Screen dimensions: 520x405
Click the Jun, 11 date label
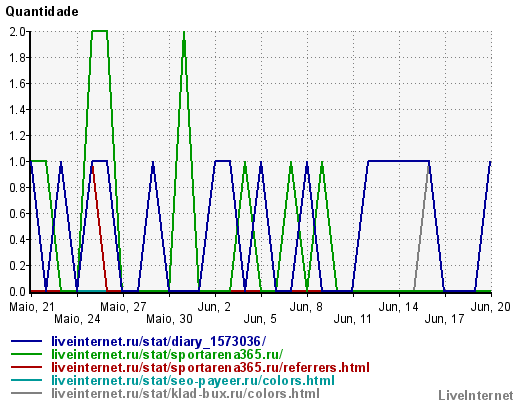pos(352,319)
